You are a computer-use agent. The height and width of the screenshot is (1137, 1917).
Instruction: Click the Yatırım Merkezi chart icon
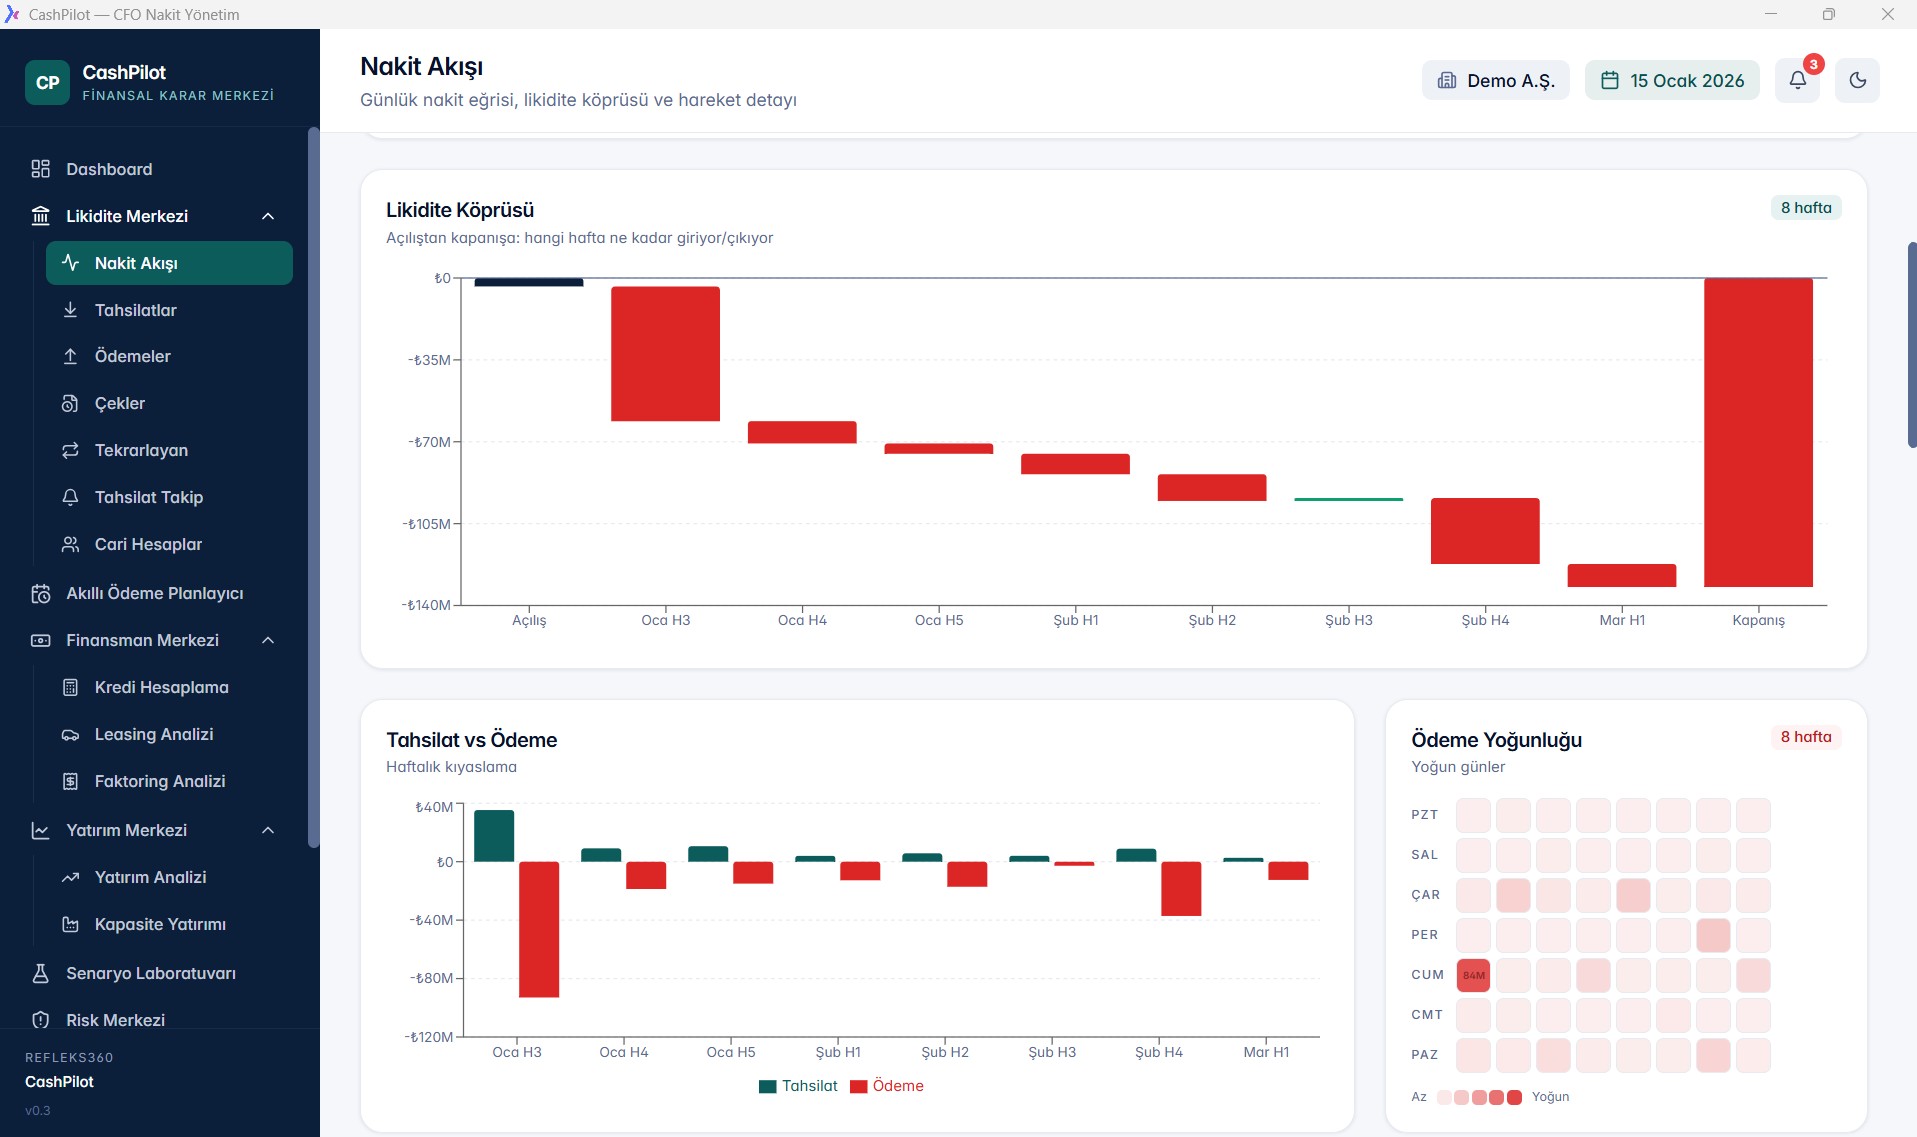pyautogui.click(x=41, y=830)
